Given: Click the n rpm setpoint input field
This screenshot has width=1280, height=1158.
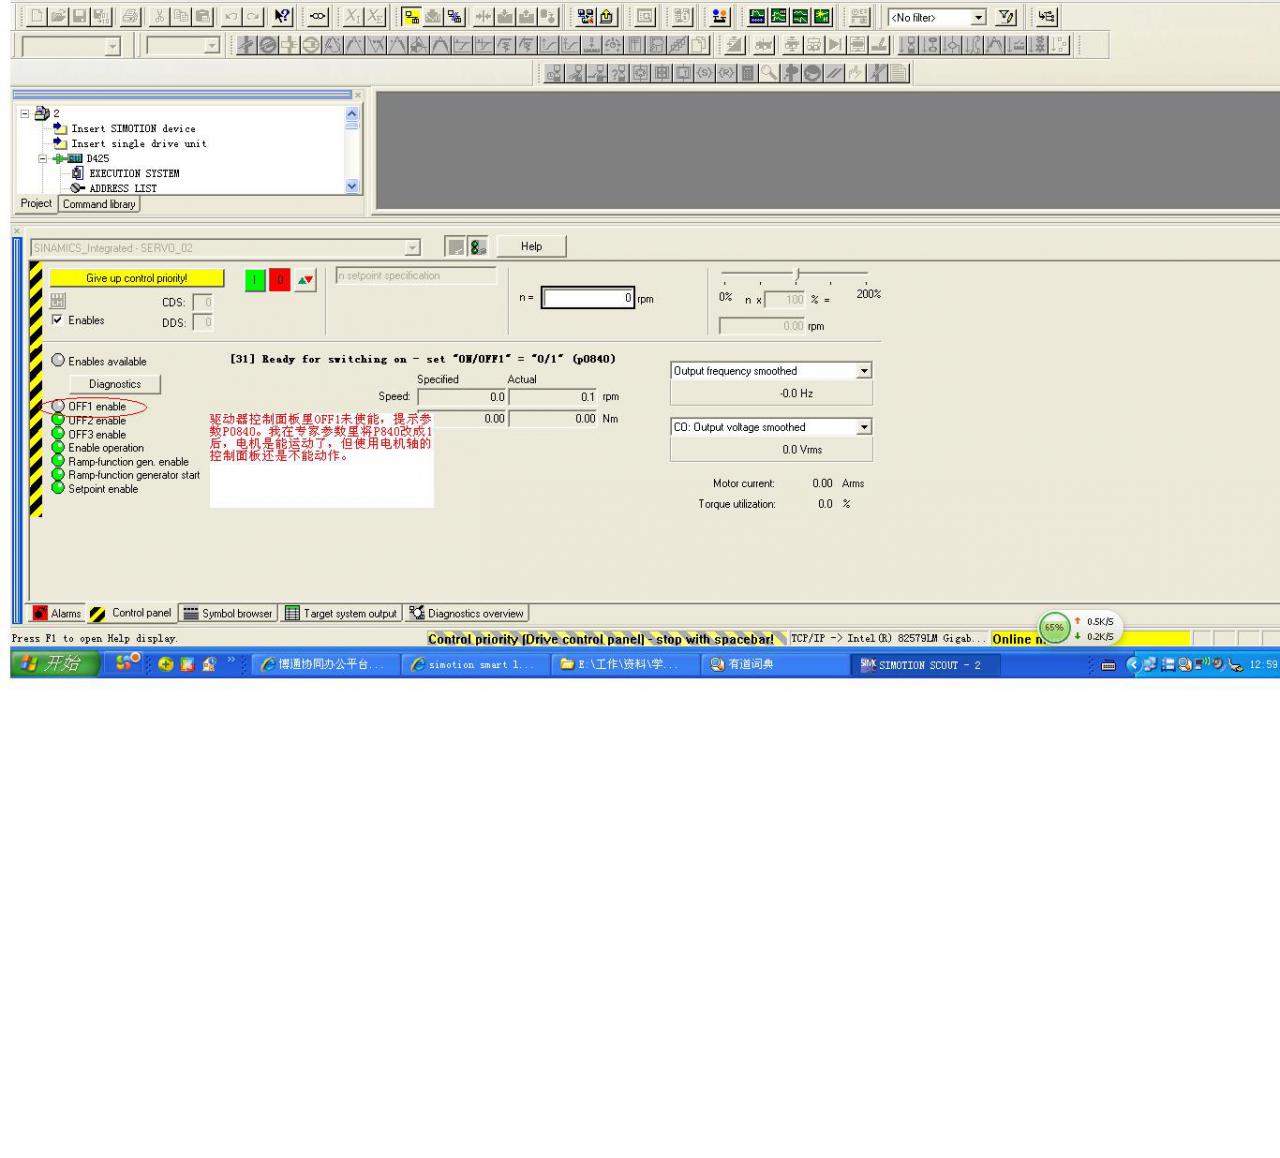Looking at the screenshot, I should coord(588,298).
